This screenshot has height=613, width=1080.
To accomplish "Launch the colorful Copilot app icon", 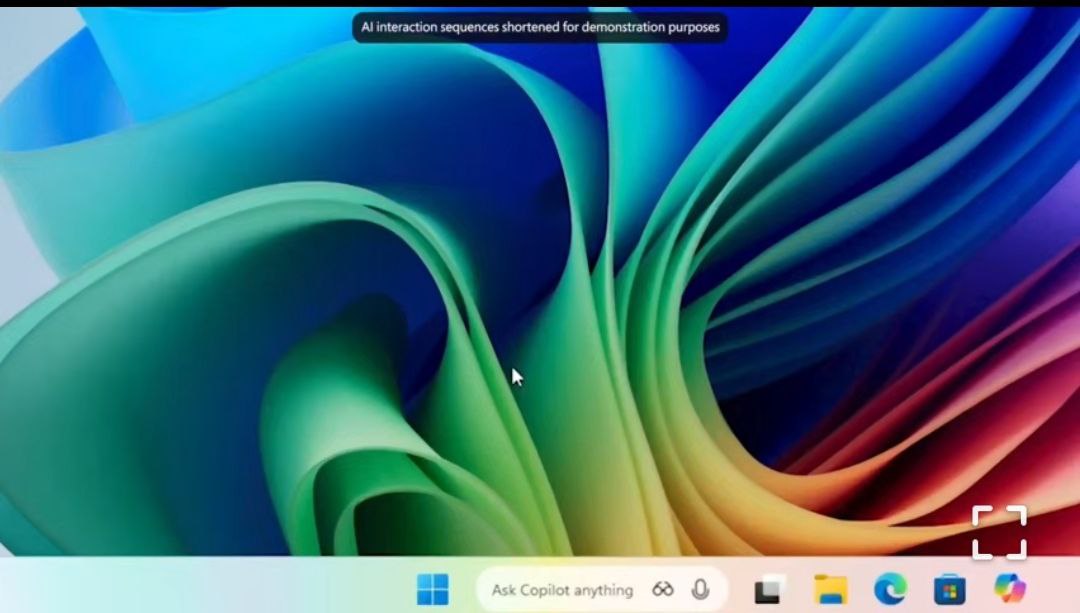I will (x=1009, y=589).
